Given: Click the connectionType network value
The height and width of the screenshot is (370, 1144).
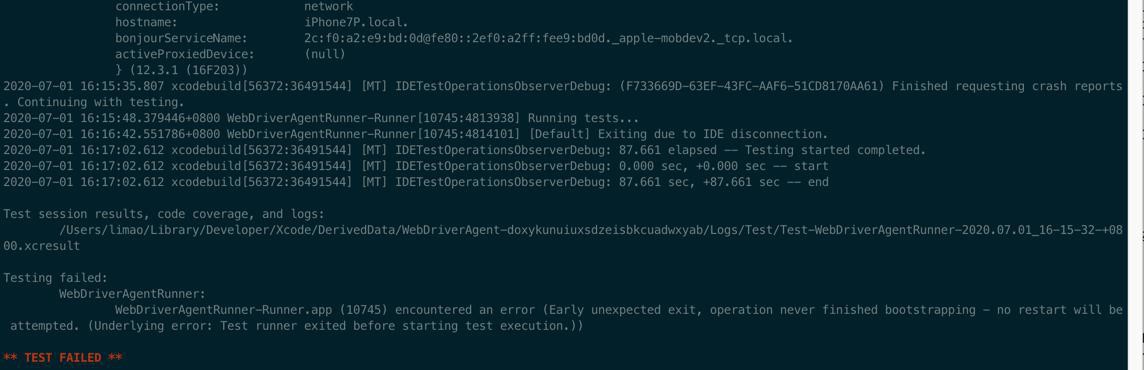Looking at the screenshot, I should (328, 7).
